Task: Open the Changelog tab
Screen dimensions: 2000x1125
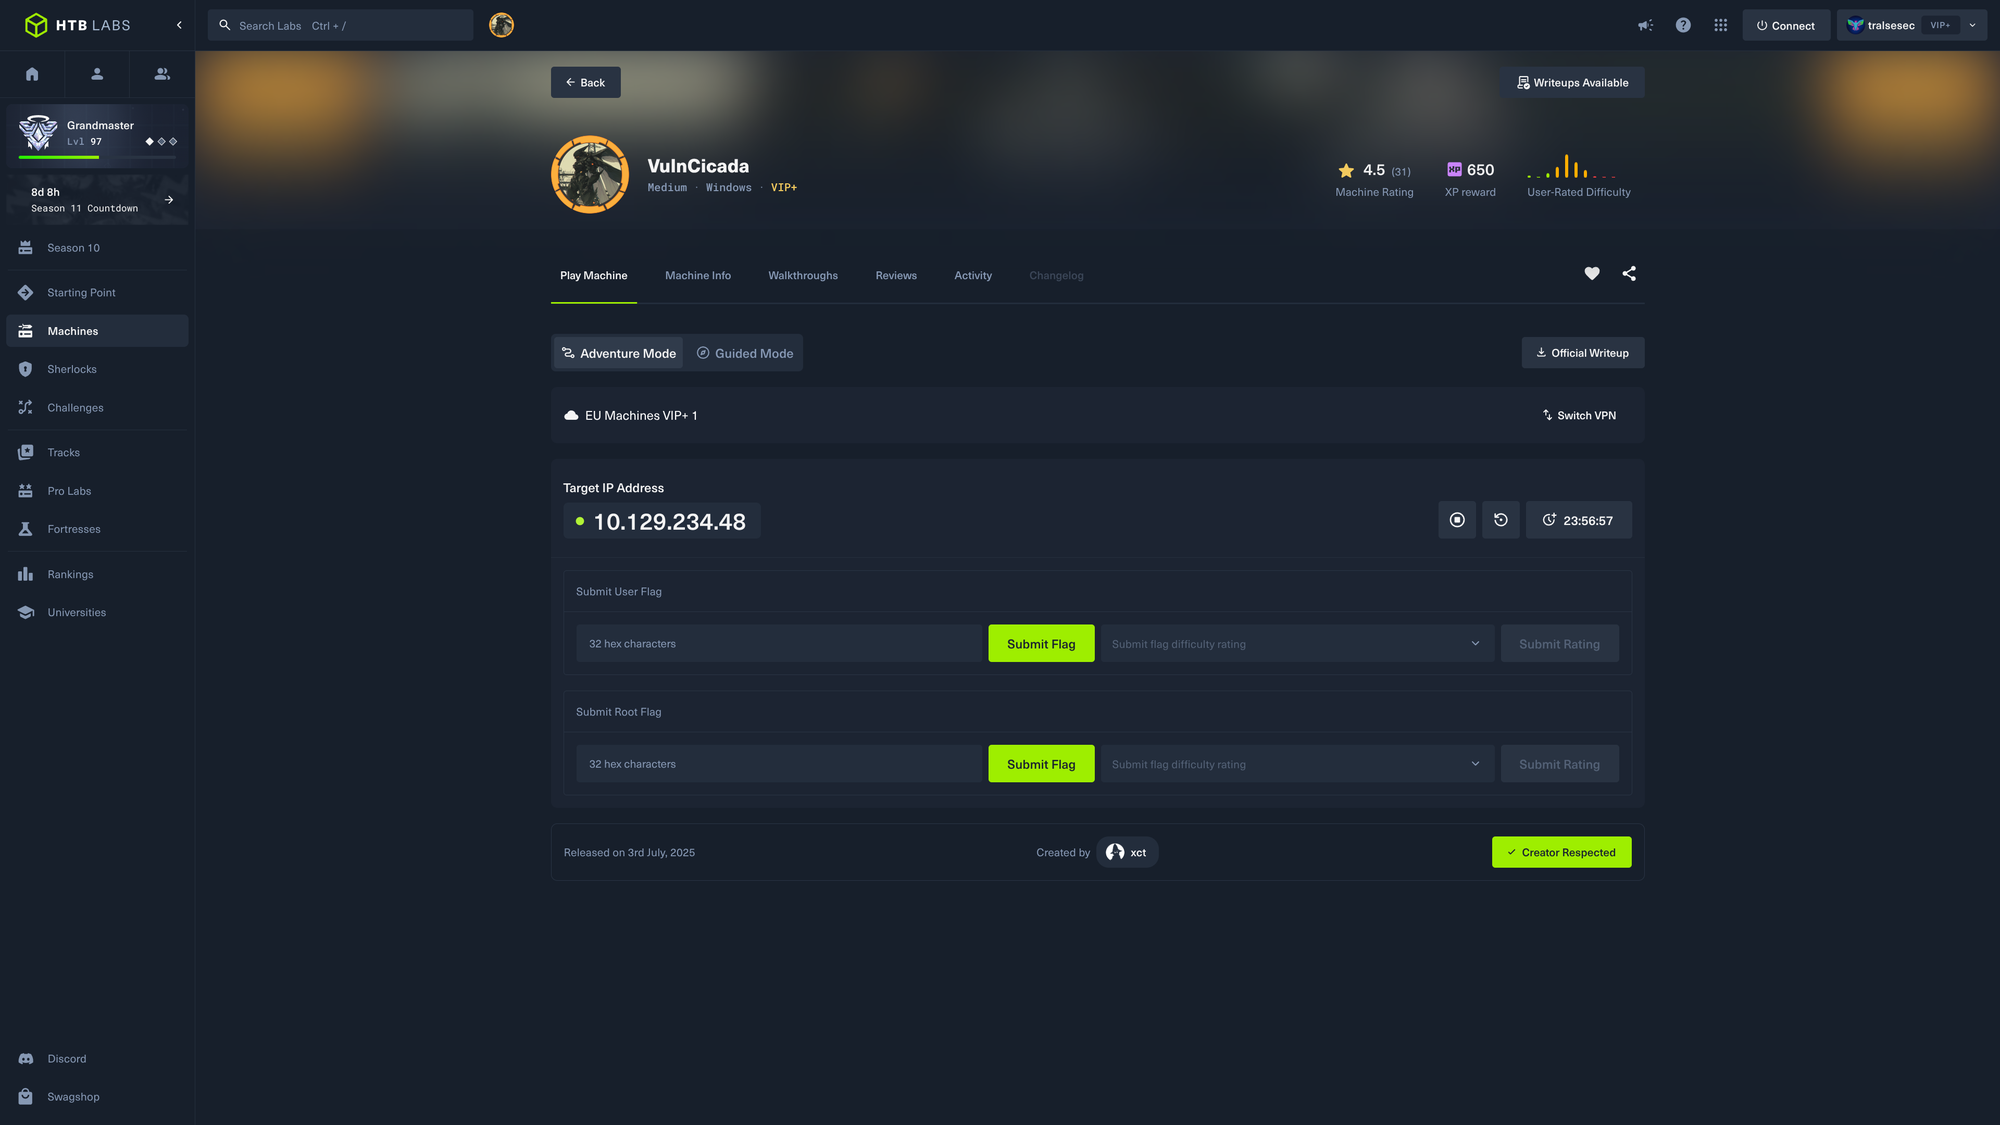Action: coord(1056,275)
